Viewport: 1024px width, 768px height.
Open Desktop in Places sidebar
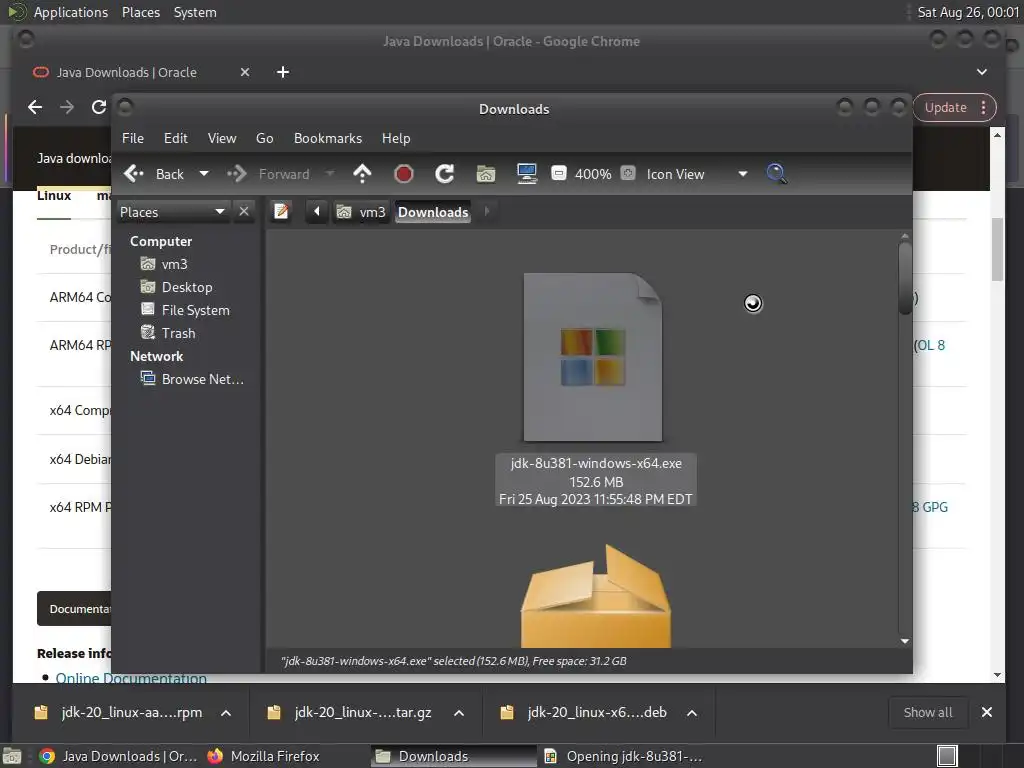187,287
